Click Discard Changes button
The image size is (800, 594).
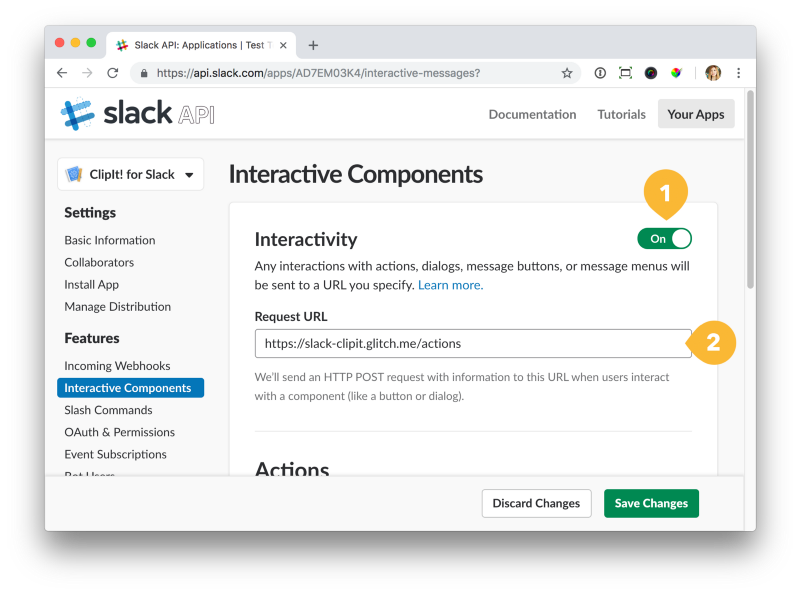pyautogui.click(x=536, y=503)
